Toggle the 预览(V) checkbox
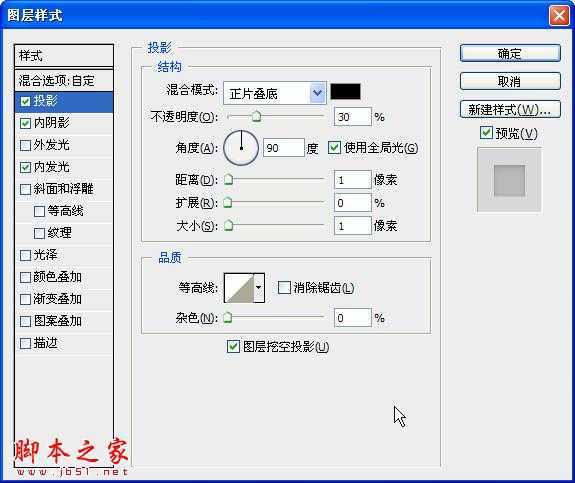Viewport: 575px width, 483px height. (486, 132)
